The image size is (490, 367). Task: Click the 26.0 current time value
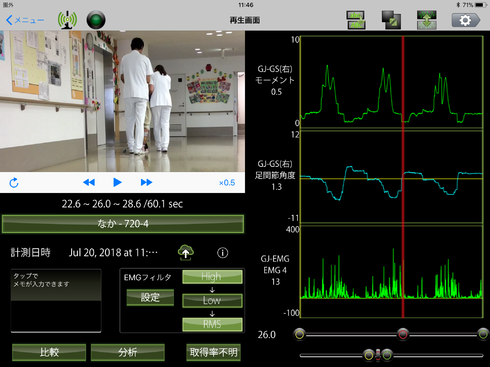[267, 335]
